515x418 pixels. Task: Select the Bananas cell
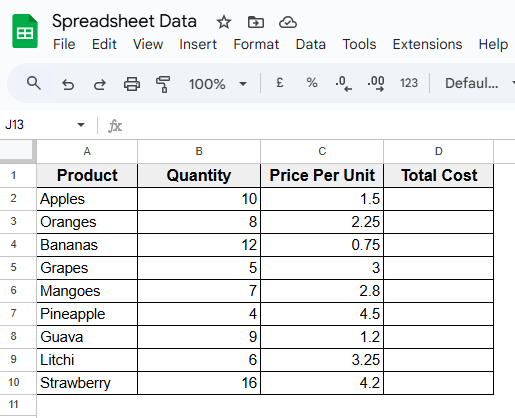87,245
